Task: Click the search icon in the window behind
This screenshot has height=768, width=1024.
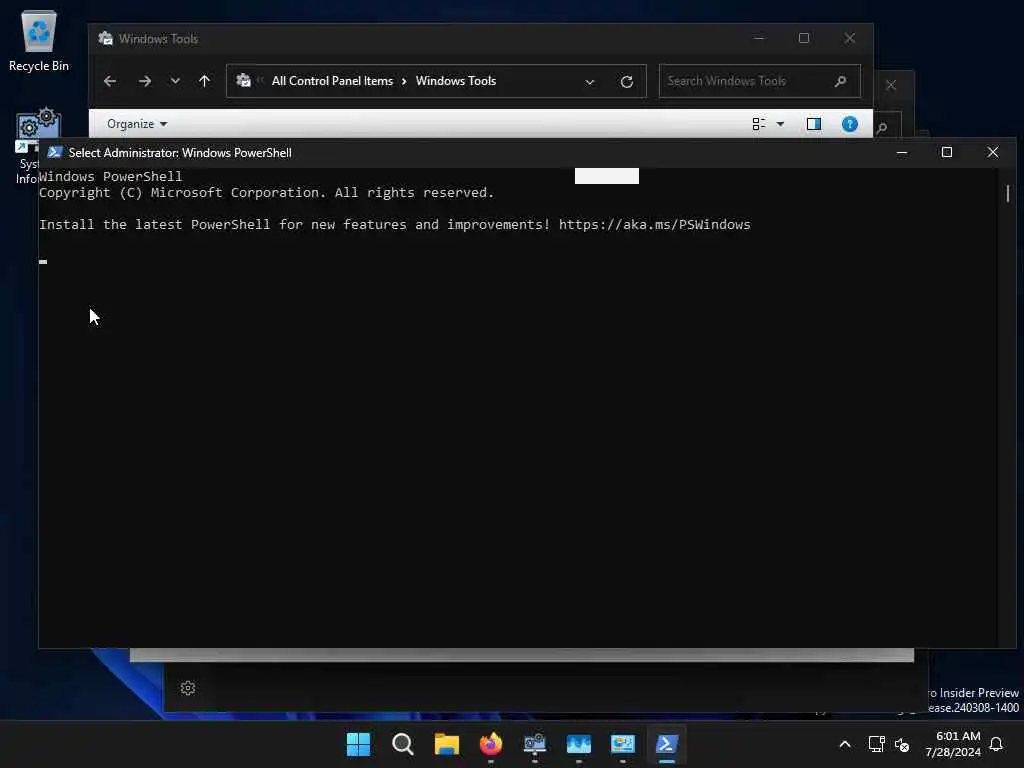Action: tap(883, 128)
